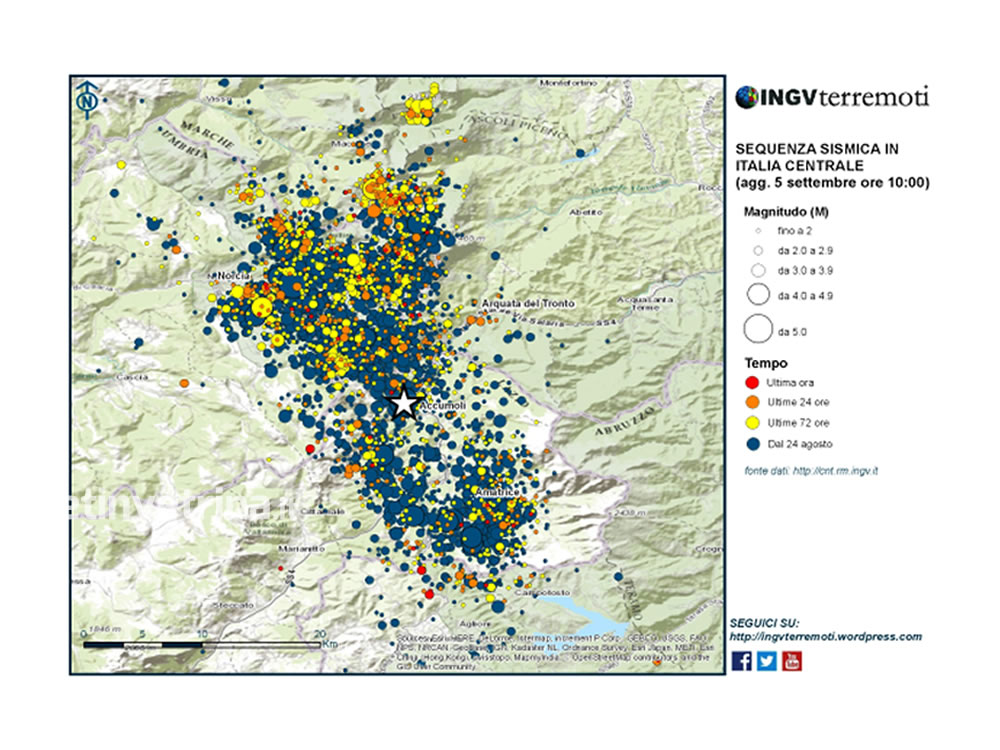This screenshot has width=1000, height=750.
Task: Select the 'da 2.0 a 2.9' legend circle
Action: tap(758, 251)
